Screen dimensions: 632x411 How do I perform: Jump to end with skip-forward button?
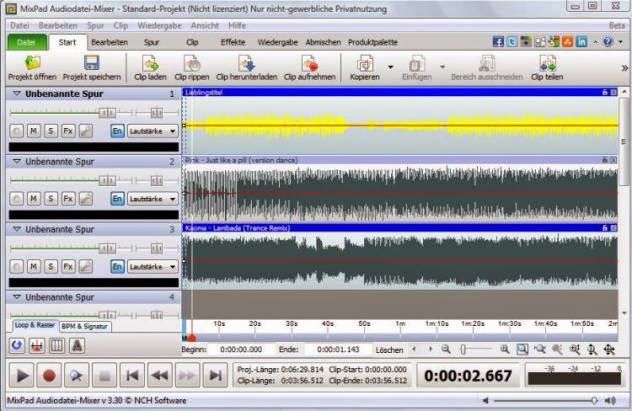click(215, 376)
